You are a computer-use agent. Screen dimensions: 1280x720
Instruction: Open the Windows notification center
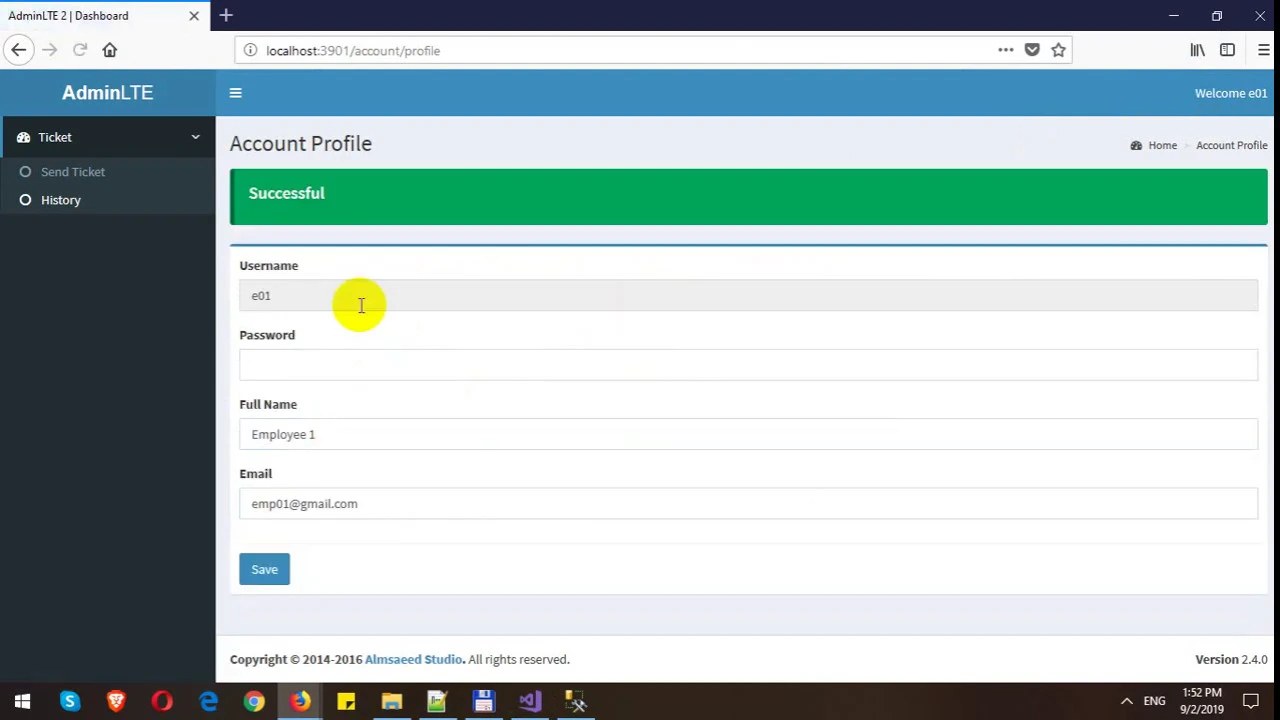[x=1251, y=701]
